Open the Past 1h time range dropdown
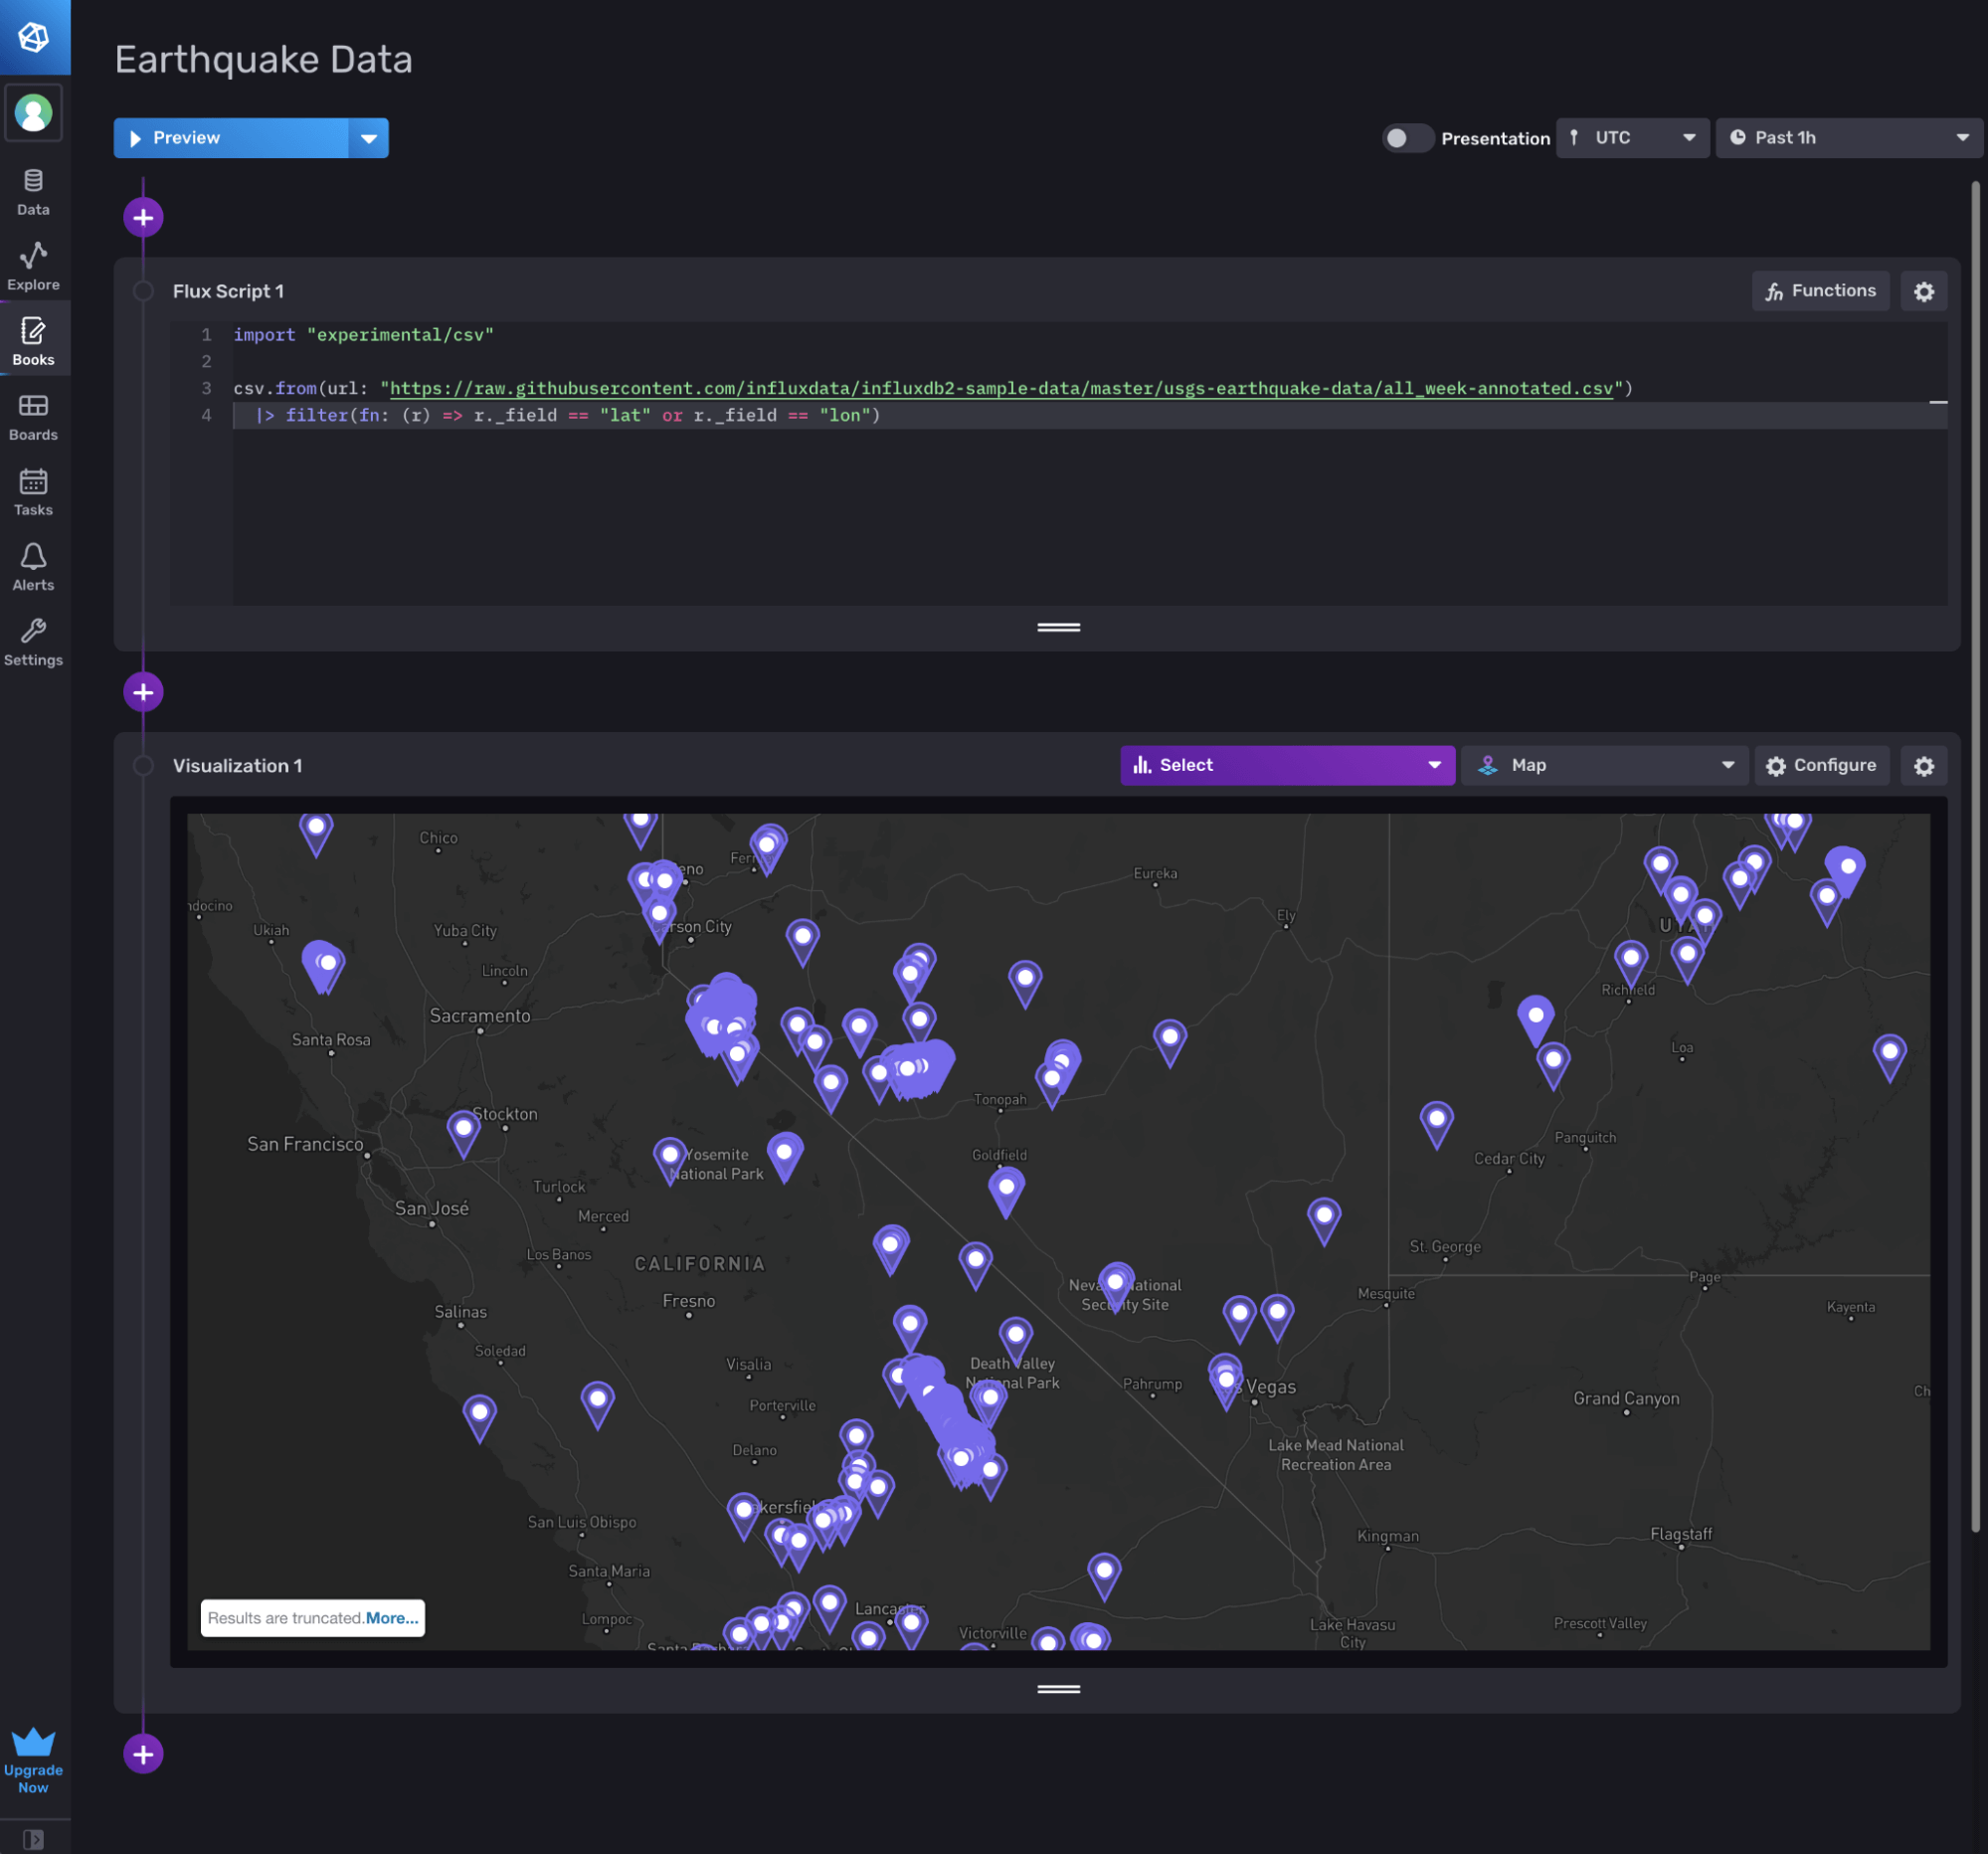The image size is (1988, 1855). (x=1848, y=138)
